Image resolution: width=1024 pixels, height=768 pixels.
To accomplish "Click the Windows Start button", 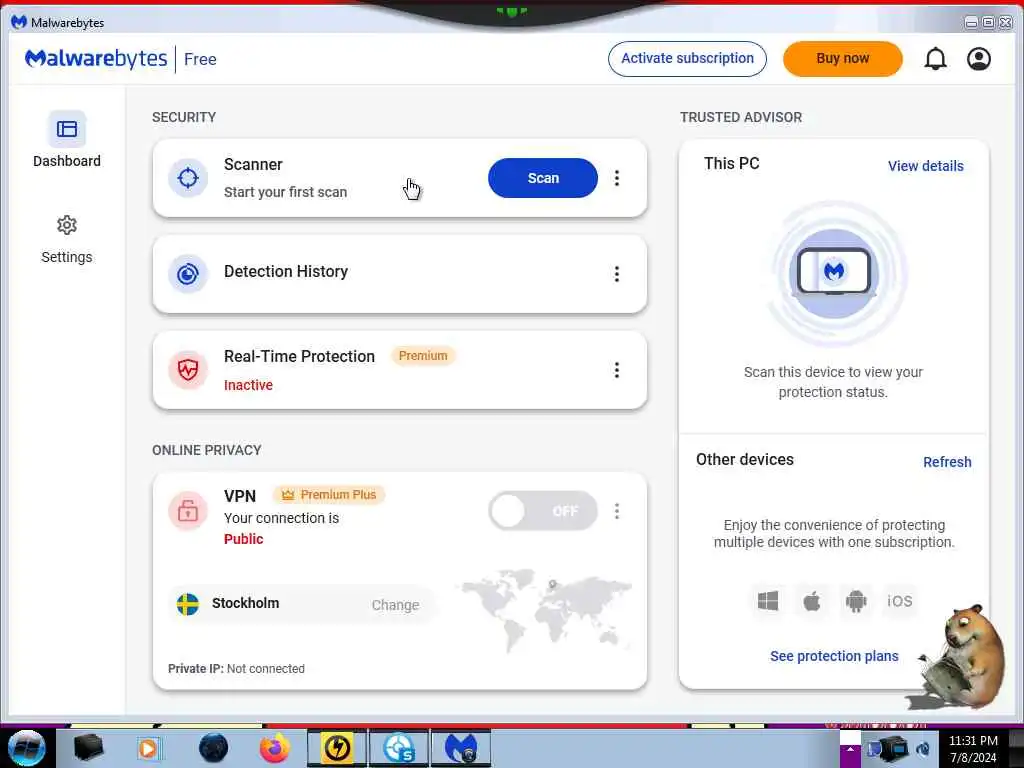I will click(26, 748).
